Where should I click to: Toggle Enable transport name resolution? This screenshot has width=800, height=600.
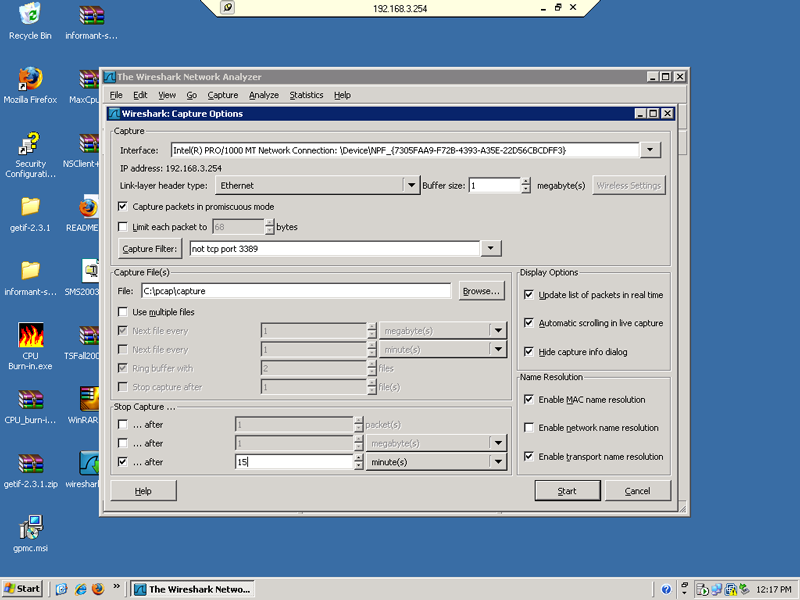tap(529, 456)
